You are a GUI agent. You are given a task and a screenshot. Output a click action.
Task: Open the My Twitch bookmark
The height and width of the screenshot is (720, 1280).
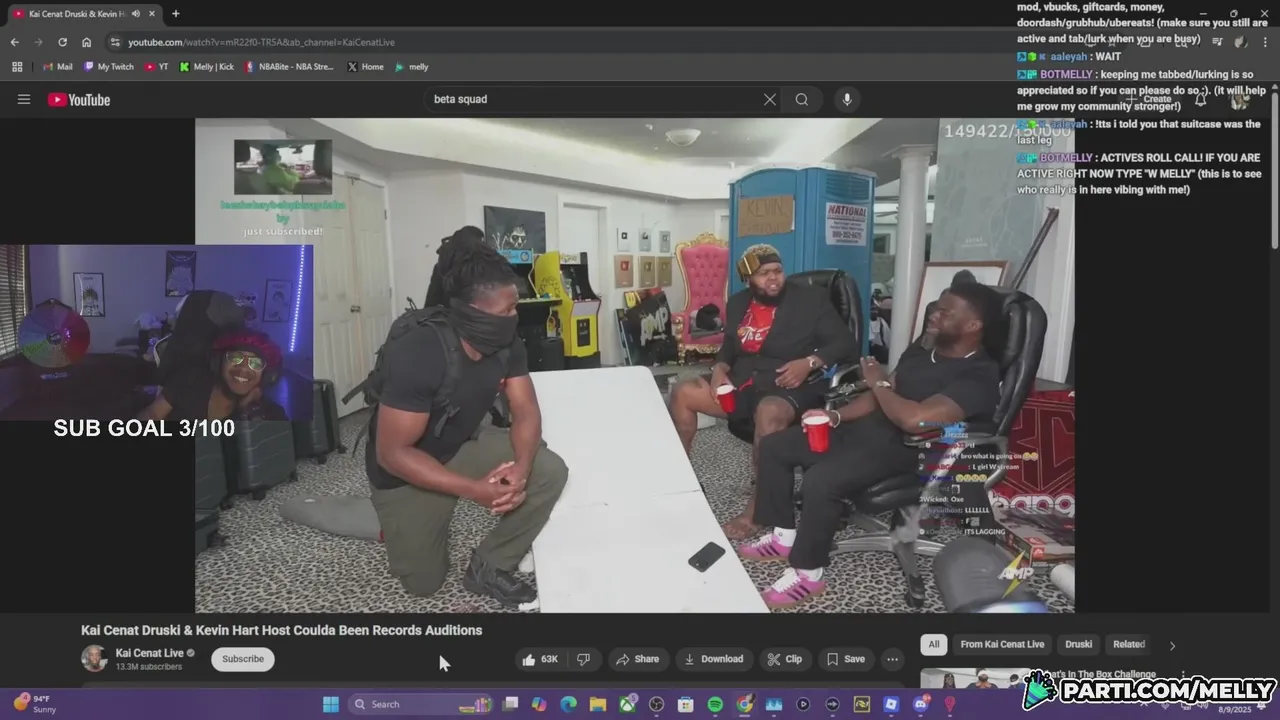pos(109,67)
